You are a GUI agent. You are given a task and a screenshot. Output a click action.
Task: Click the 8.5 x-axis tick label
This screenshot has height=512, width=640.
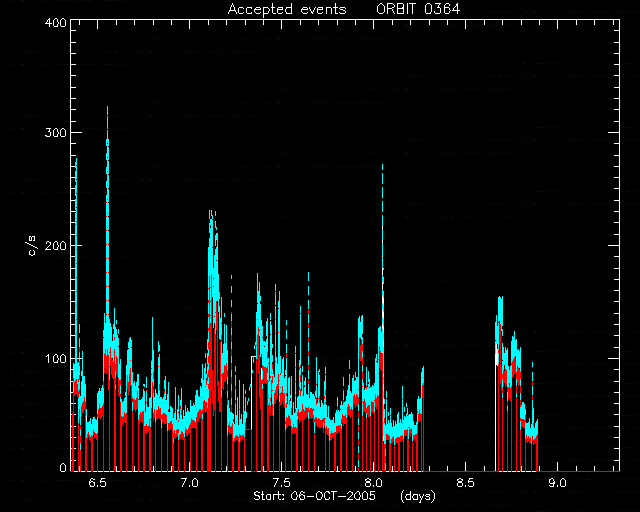click(x=465, y=483)
